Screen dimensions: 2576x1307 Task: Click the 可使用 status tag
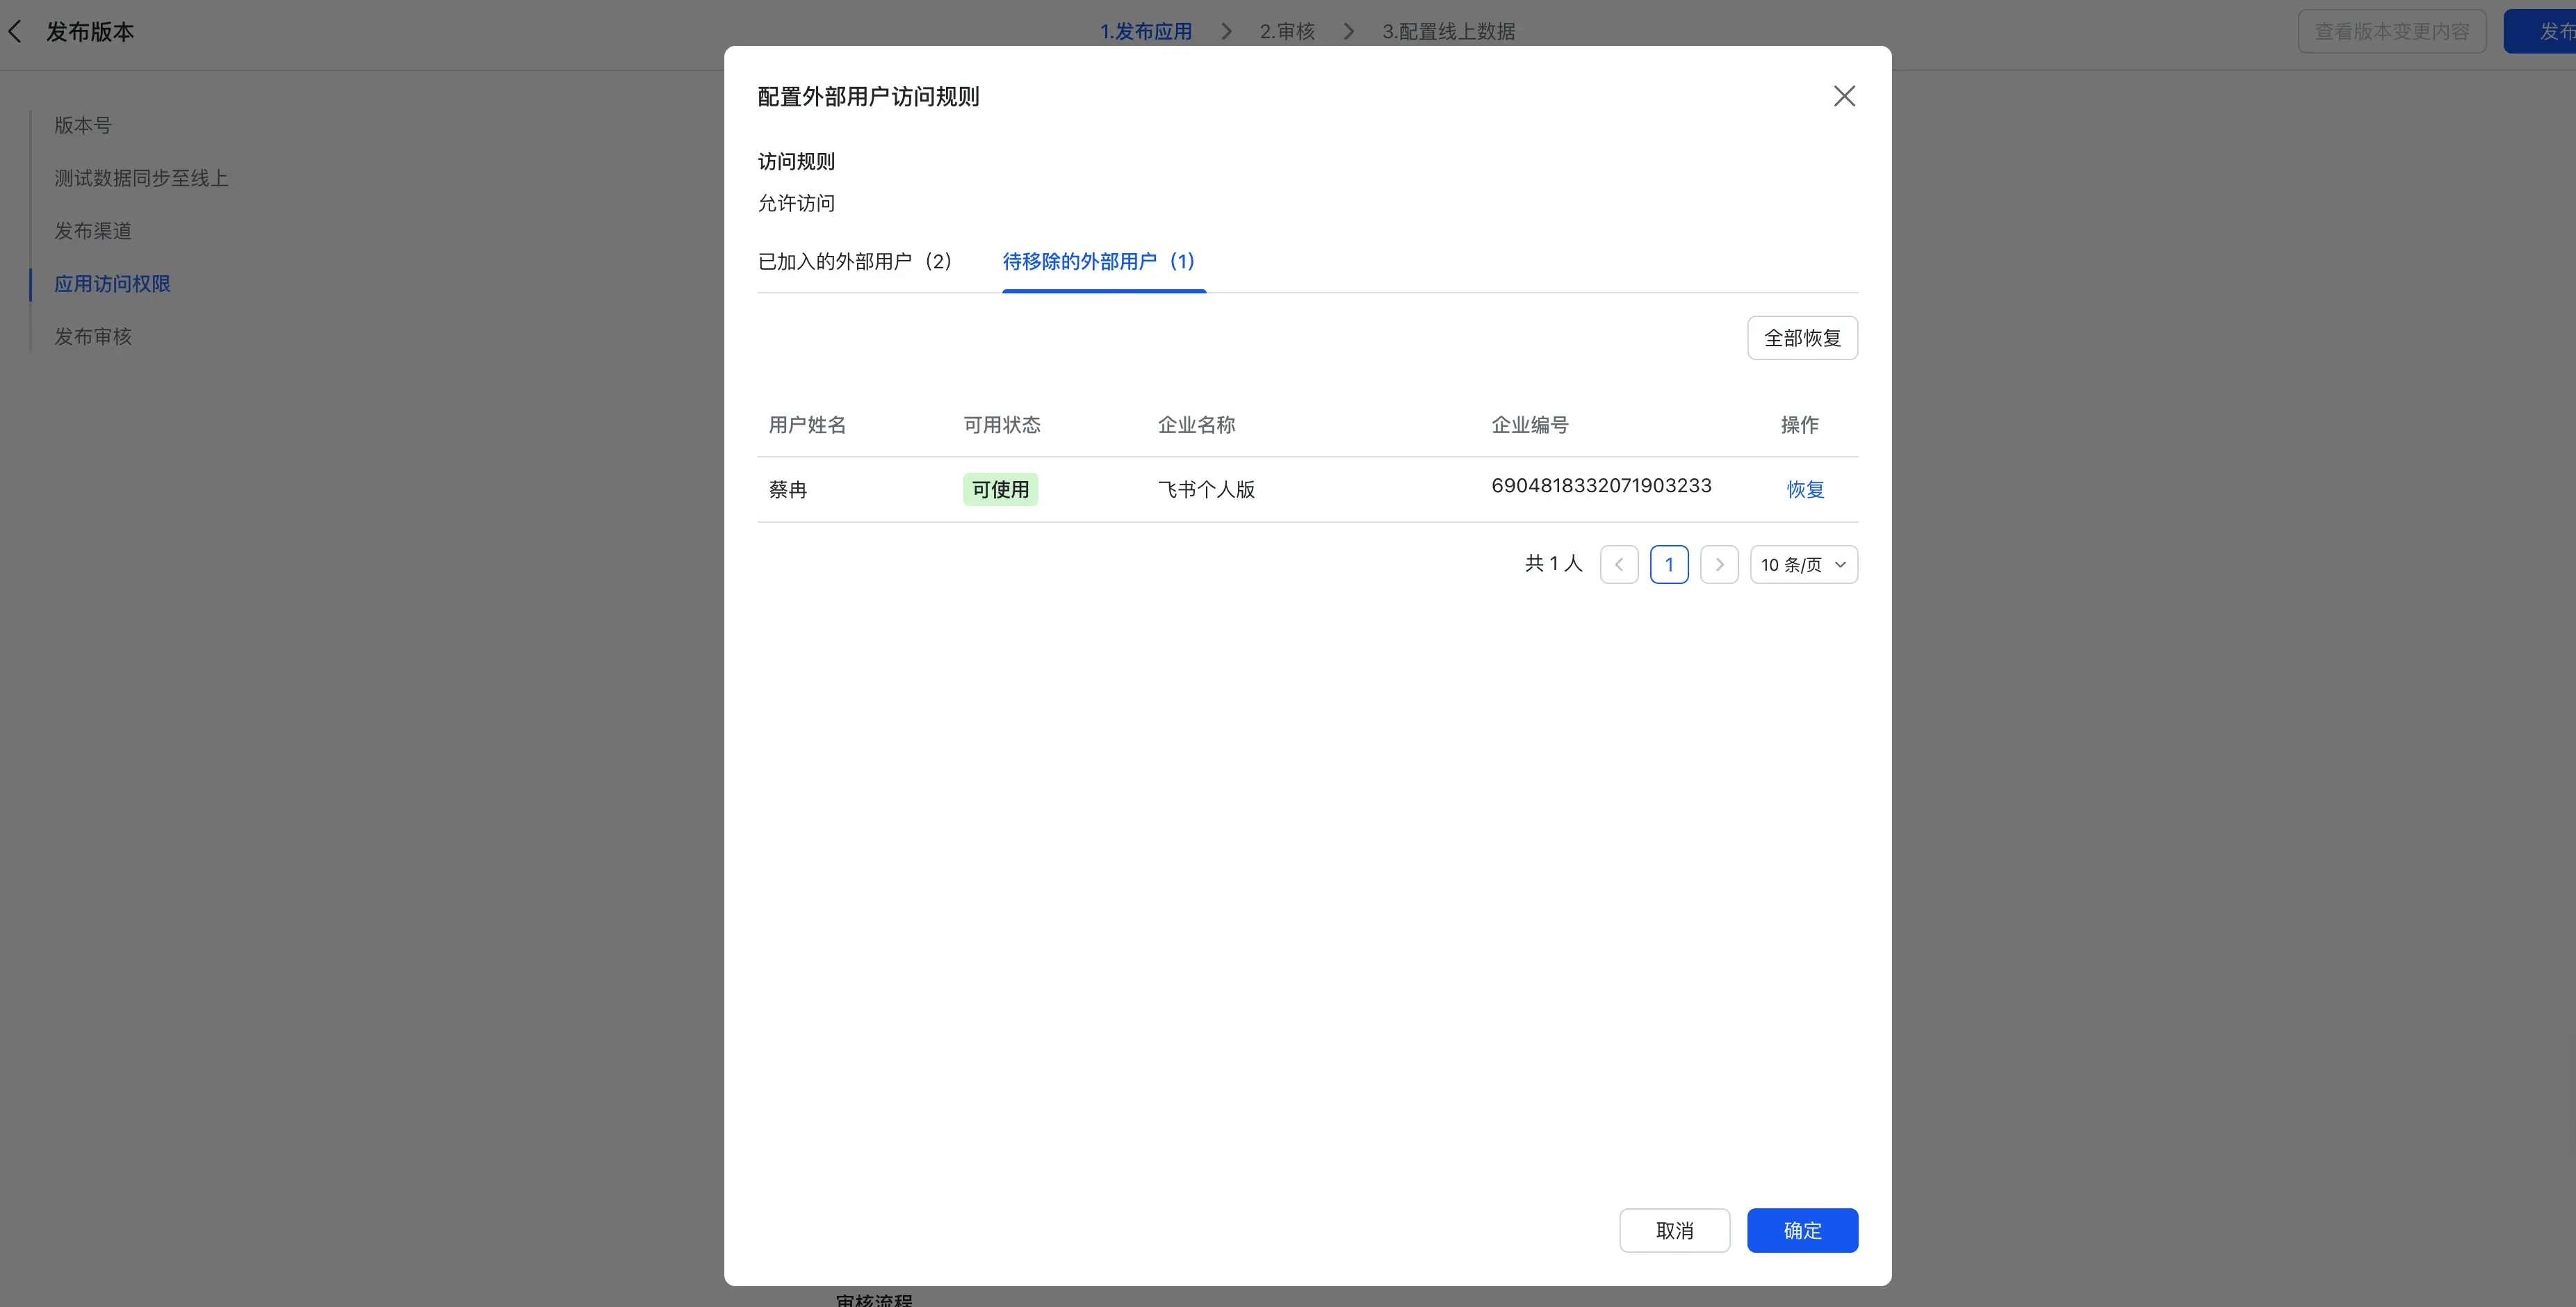tap(1000, 489)
